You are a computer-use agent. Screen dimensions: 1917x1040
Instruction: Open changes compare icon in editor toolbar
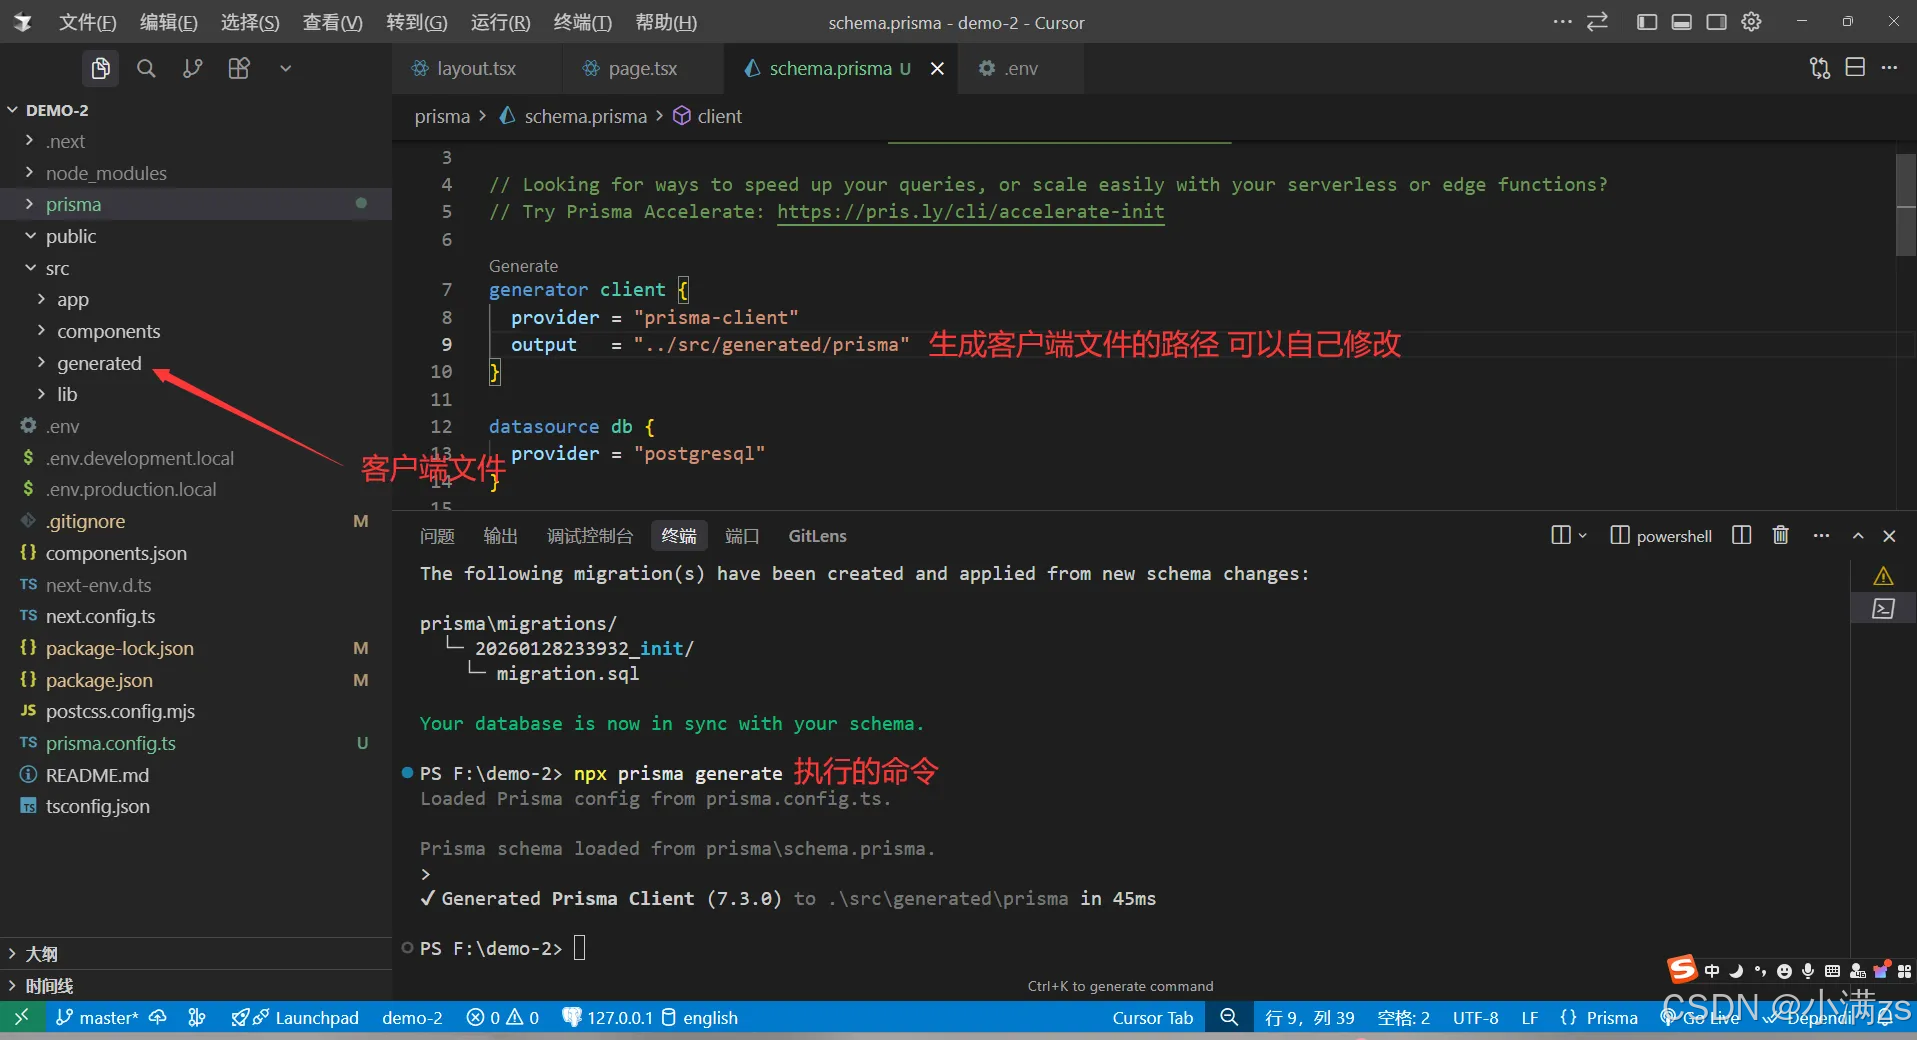tap(1820, 68)
